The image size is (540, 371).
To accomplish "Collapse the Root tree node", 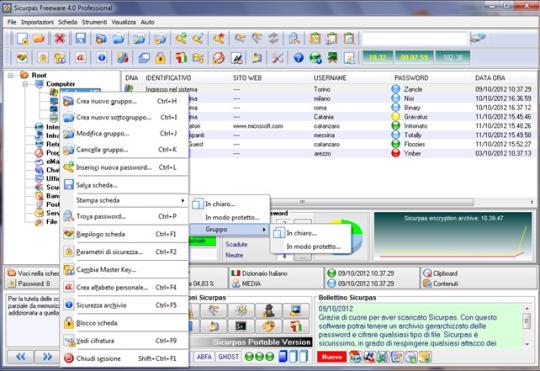I will (11, 75).
